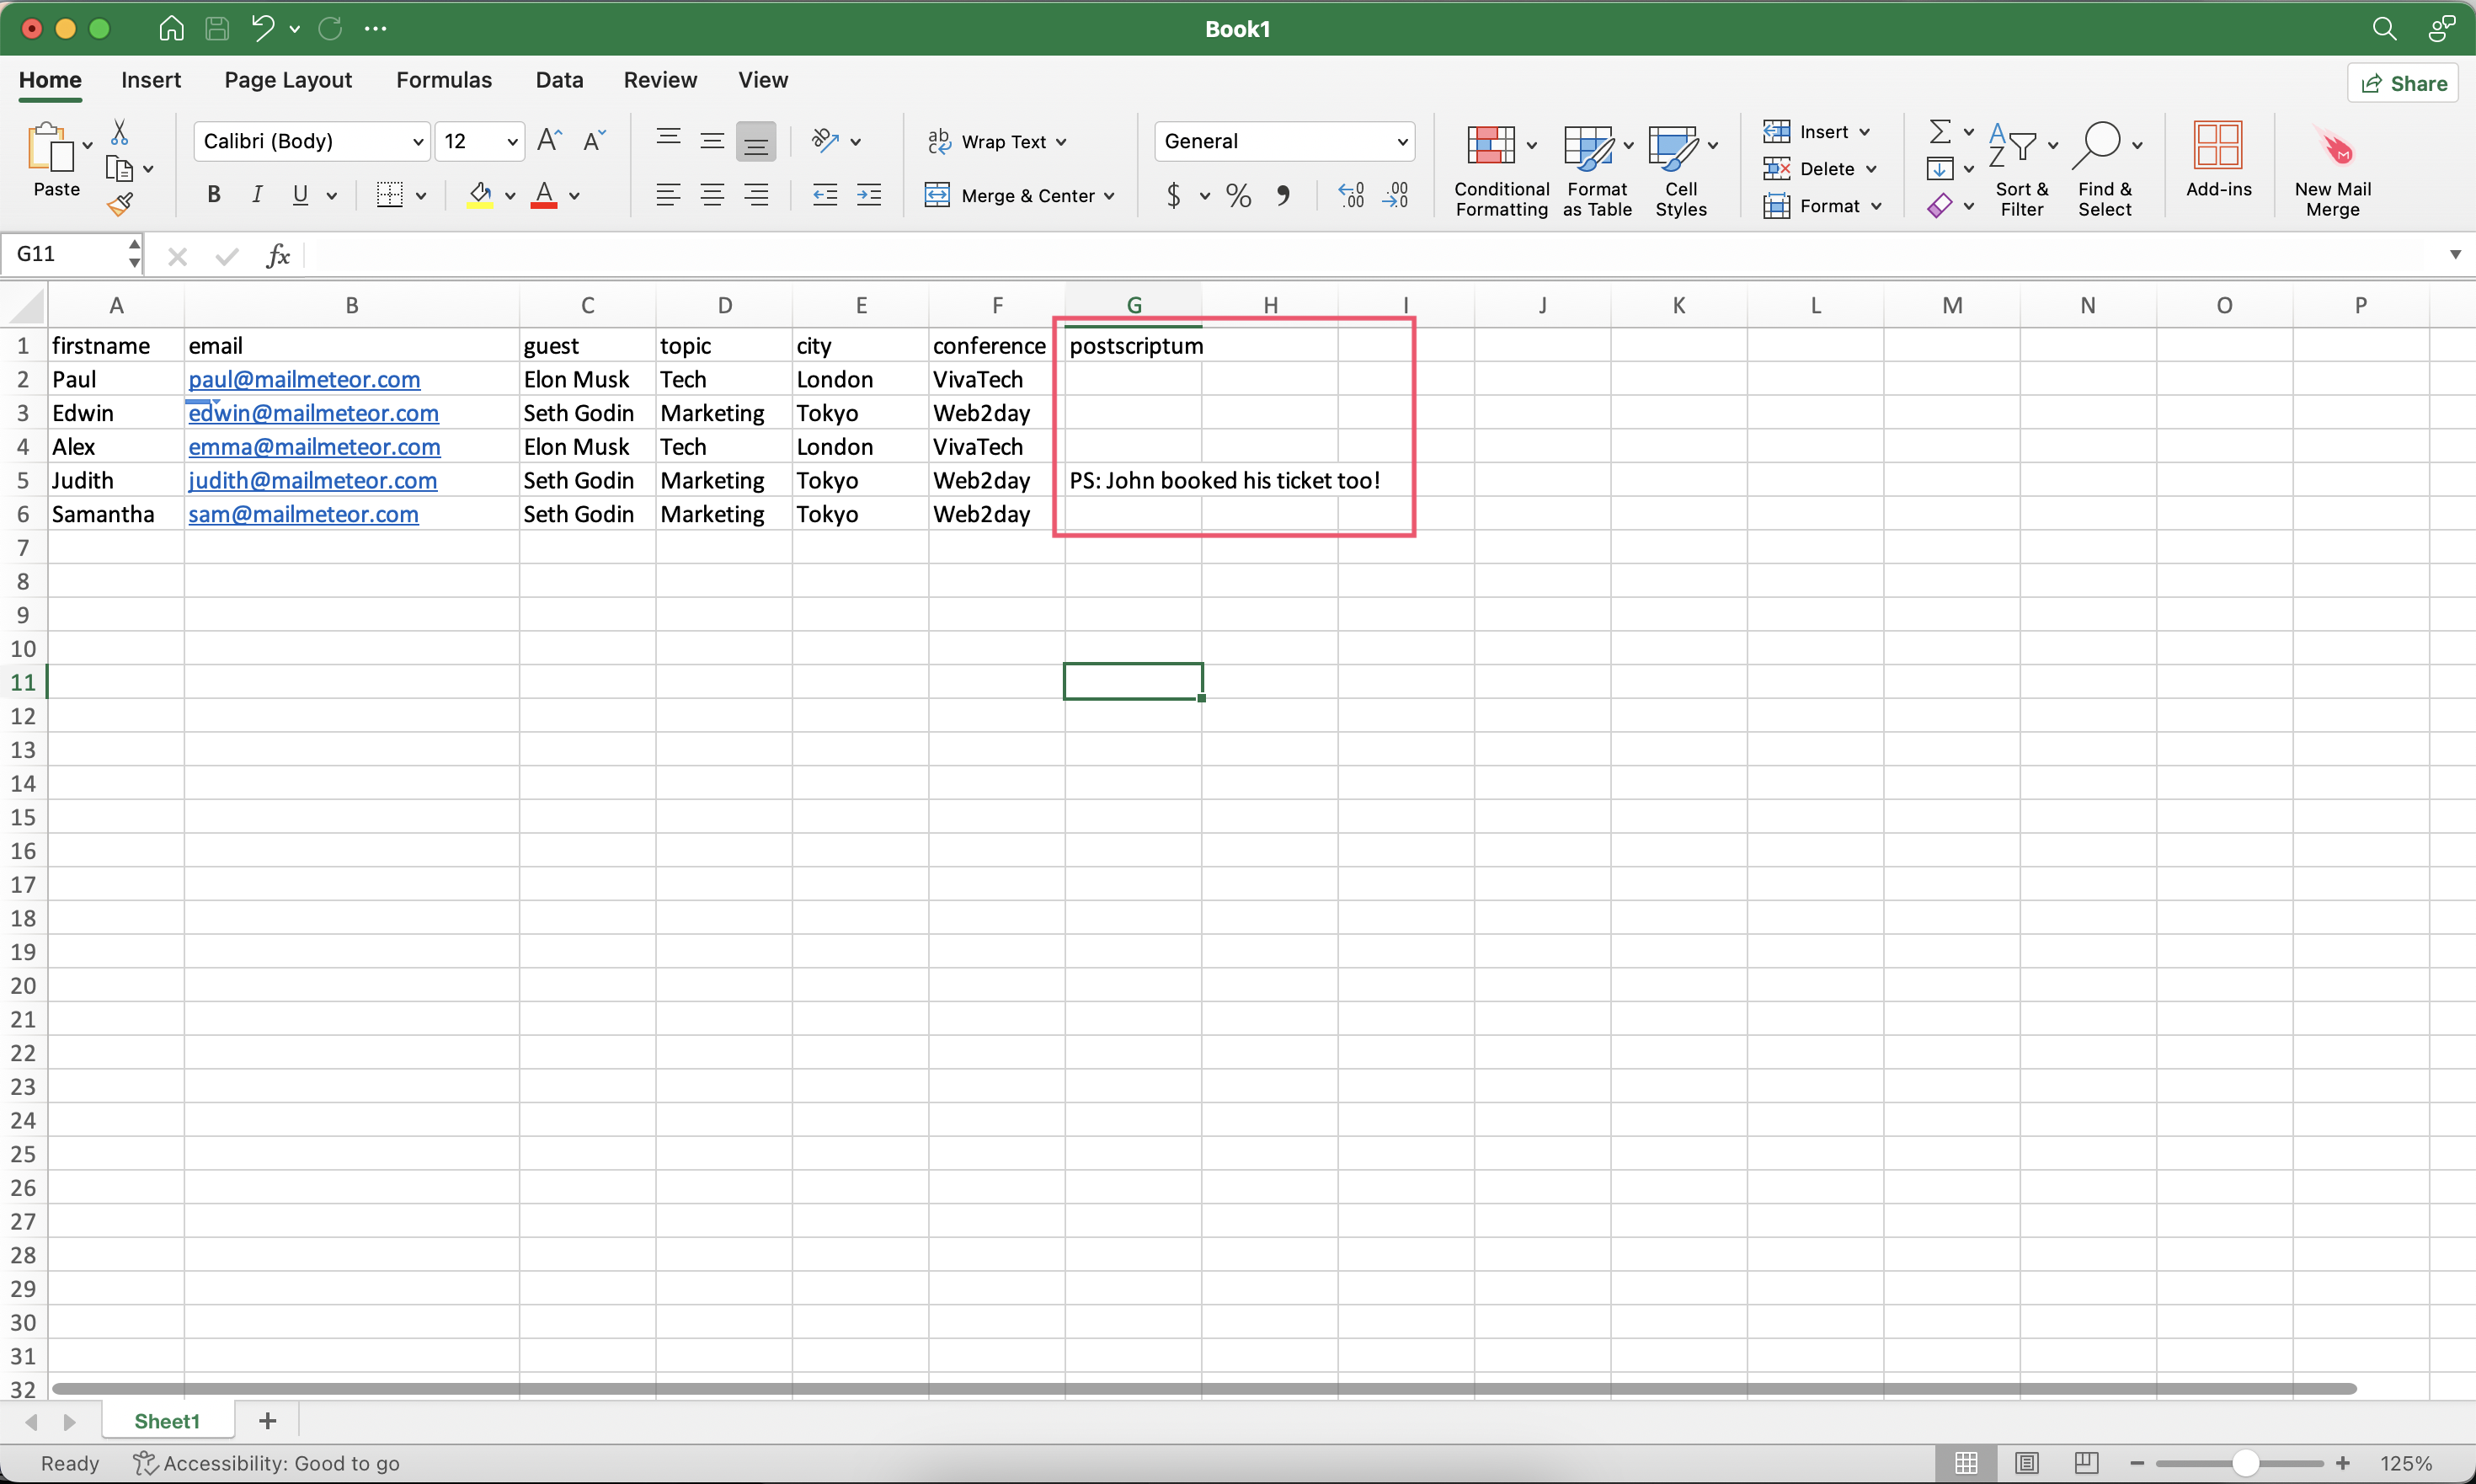Click the Home icon in title bar
Image resolution: width=2476 pixels, height=1484 pixels.
pyautogui.click(x=171, y=28)
